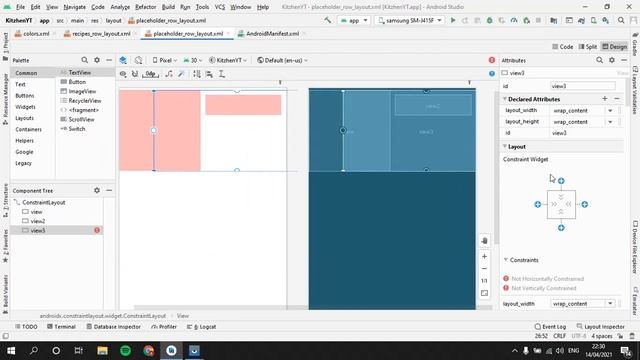Image resolution: width=640 pixels, height=360 pixels.
Task: Click Clear Constraints icon
Action: click(x=169, y=74)
